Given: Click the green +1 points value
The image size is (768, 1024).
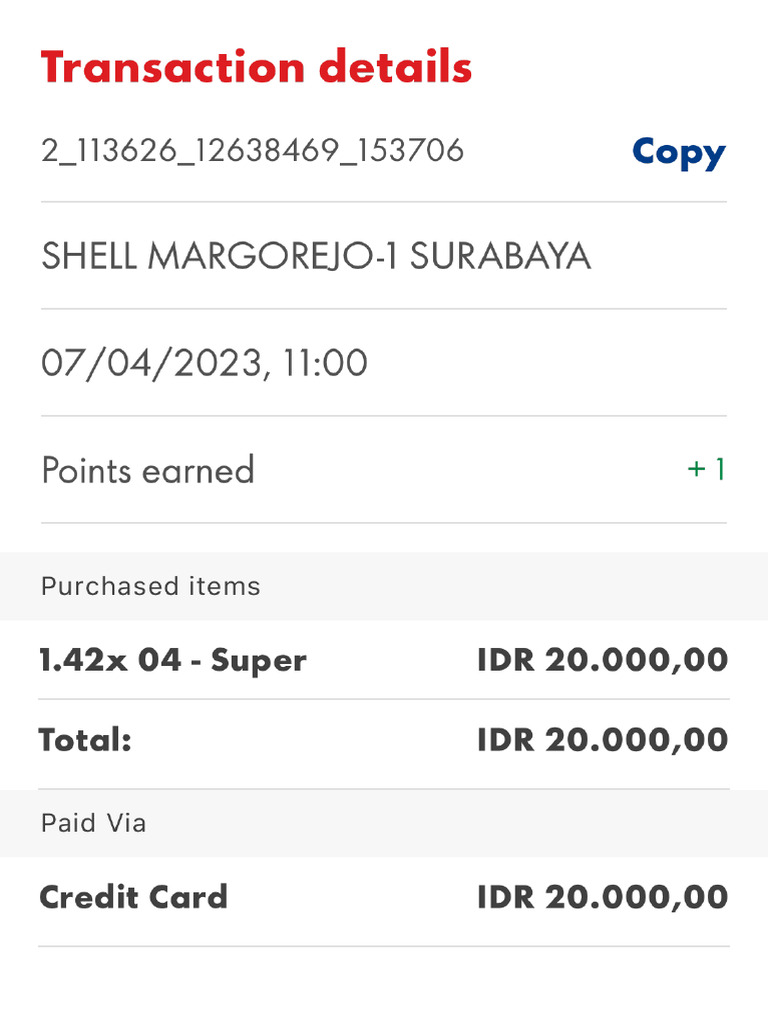Looking at the screenshot, I should pyautogui.click(x=706, y=469).
